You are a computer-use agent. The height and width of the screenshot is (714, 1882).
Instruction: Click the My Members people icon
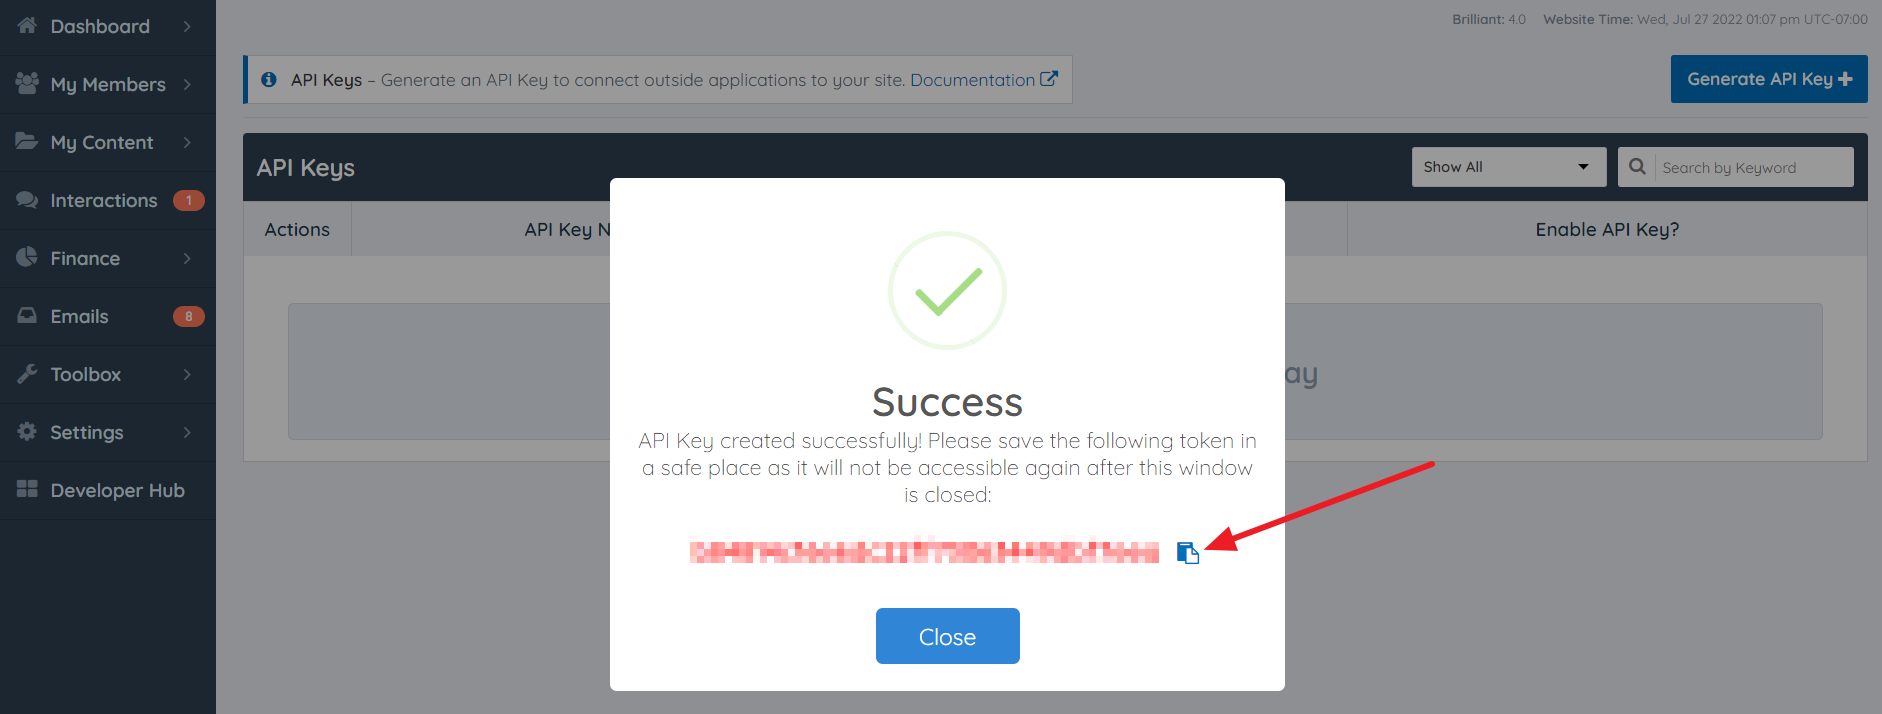(x=27, y=83)
